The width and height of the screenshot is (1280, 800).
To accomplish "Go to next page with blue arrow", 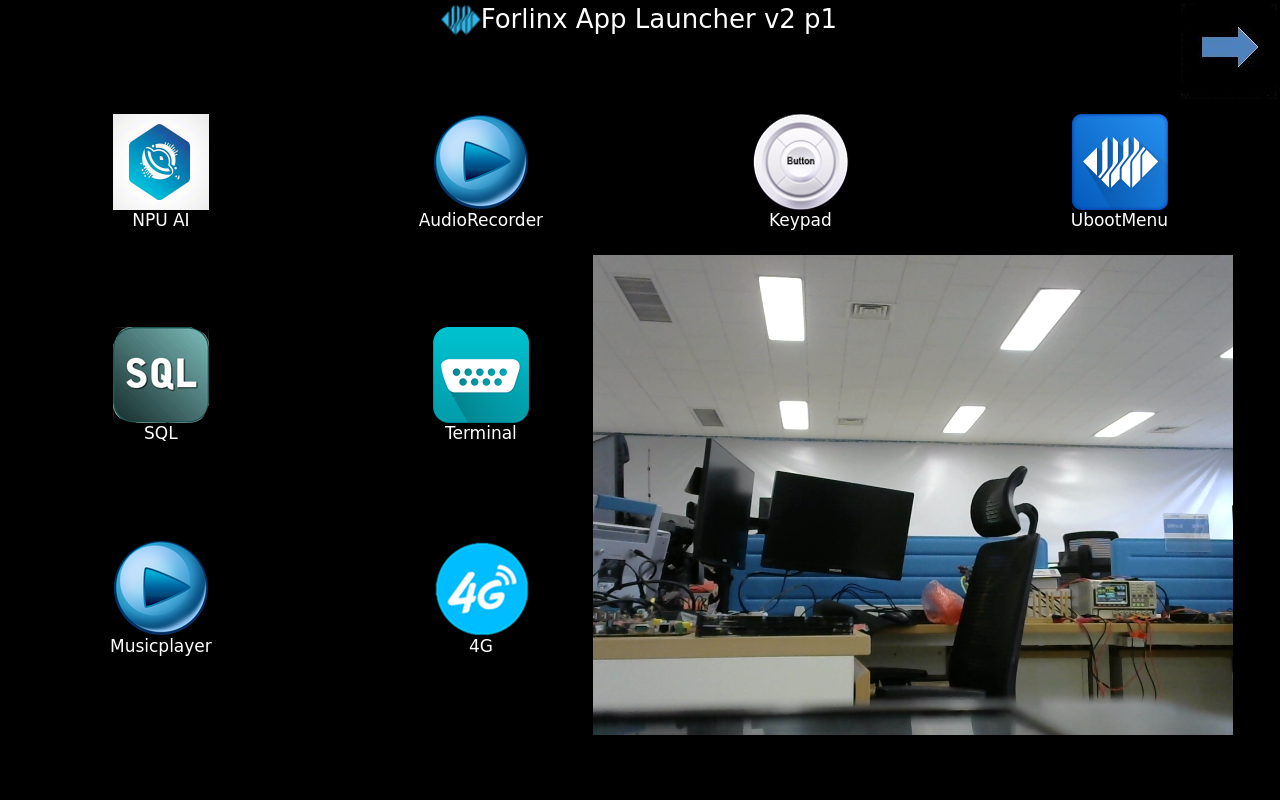I will point(1230,47).
